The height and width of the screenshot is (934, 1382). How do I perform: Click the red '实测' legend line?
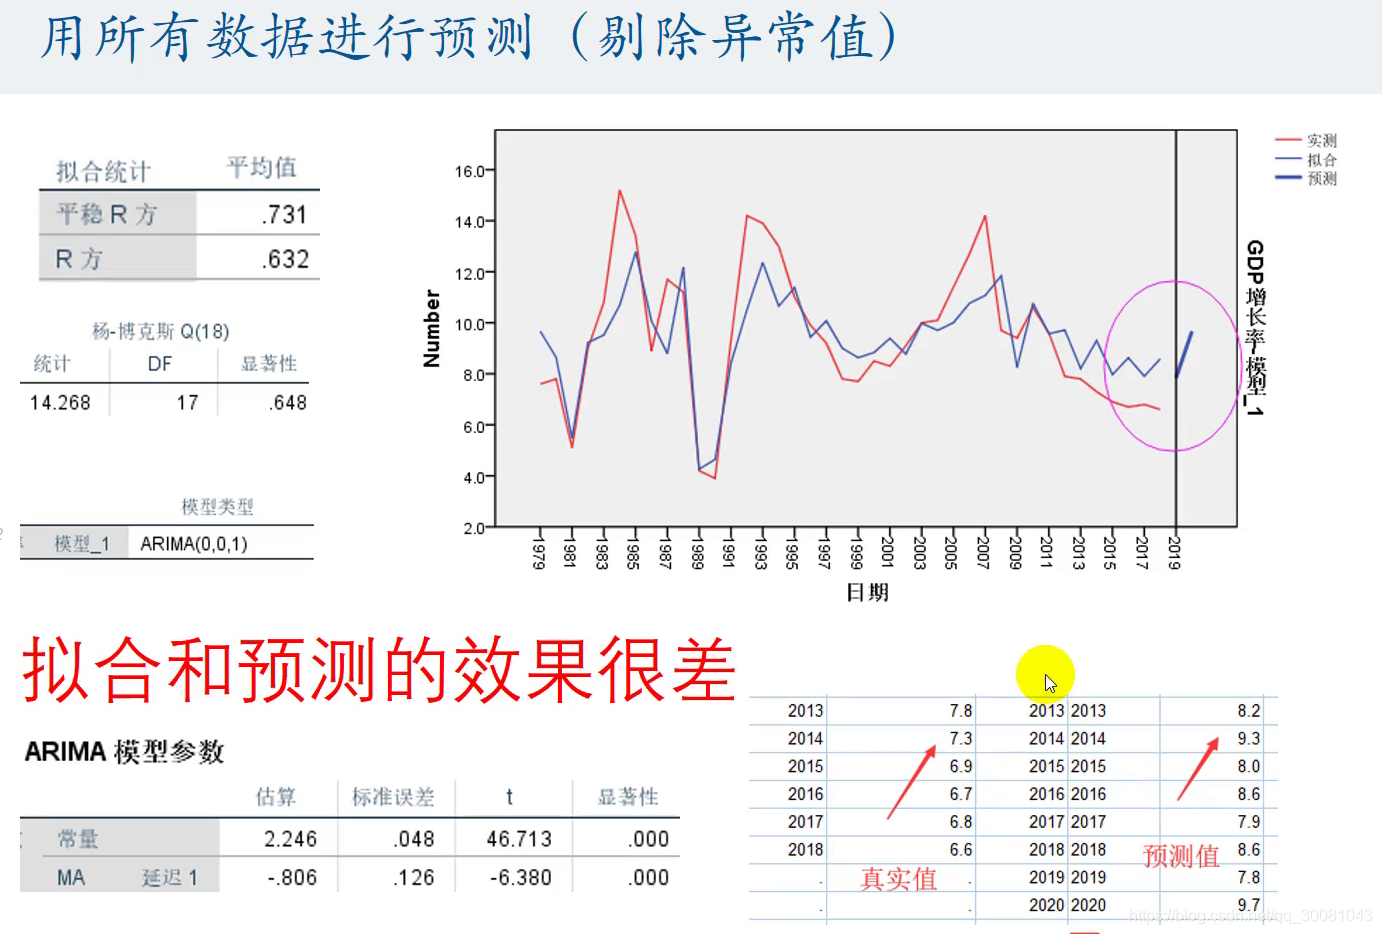1288,140
